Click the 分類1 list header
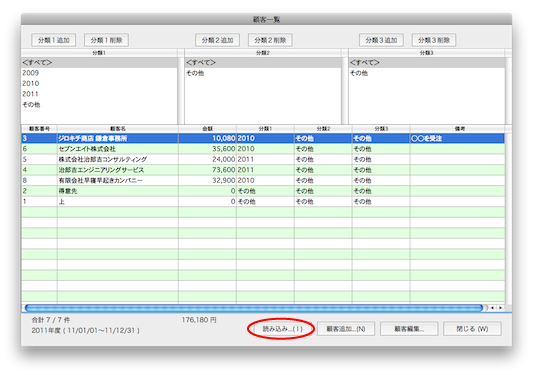Screen dimensions: 533x375 click(x=99, y=53)
